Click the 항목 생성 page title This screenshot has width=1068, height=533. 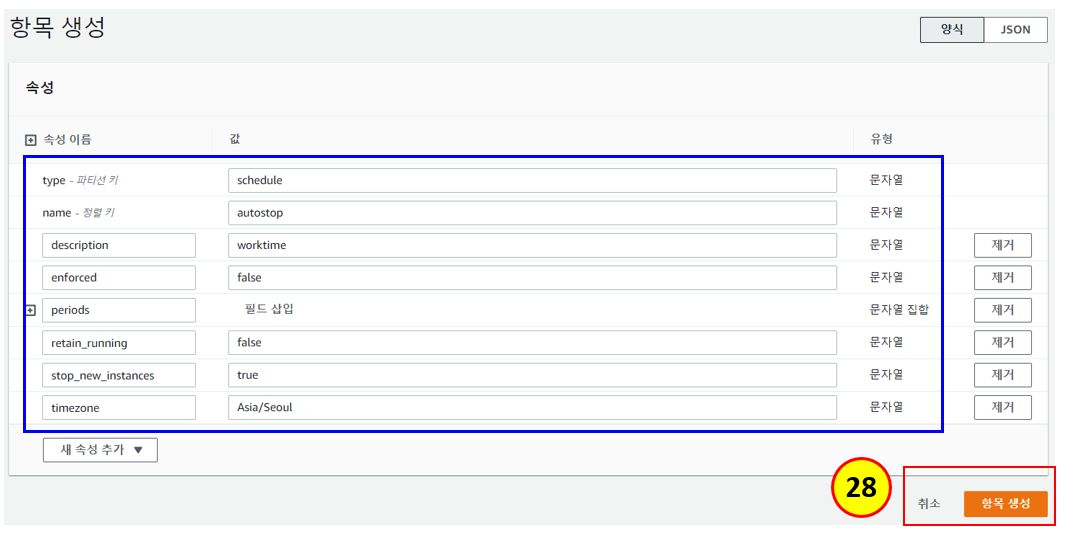pyautogui.click(x=58, y=29)
